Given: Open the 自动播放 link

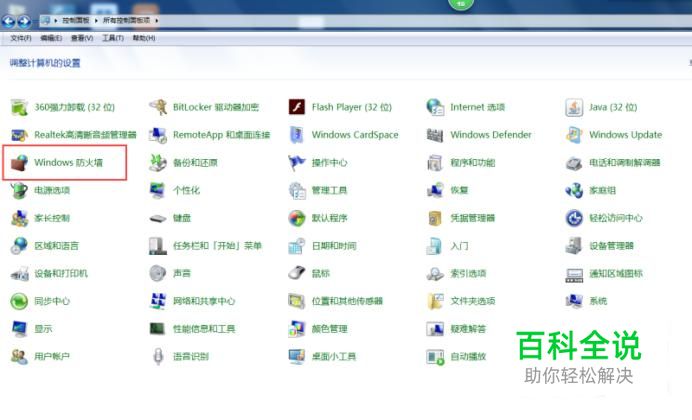Looking at the screenshot, I should pyautogui.click(x=468, y=356).
